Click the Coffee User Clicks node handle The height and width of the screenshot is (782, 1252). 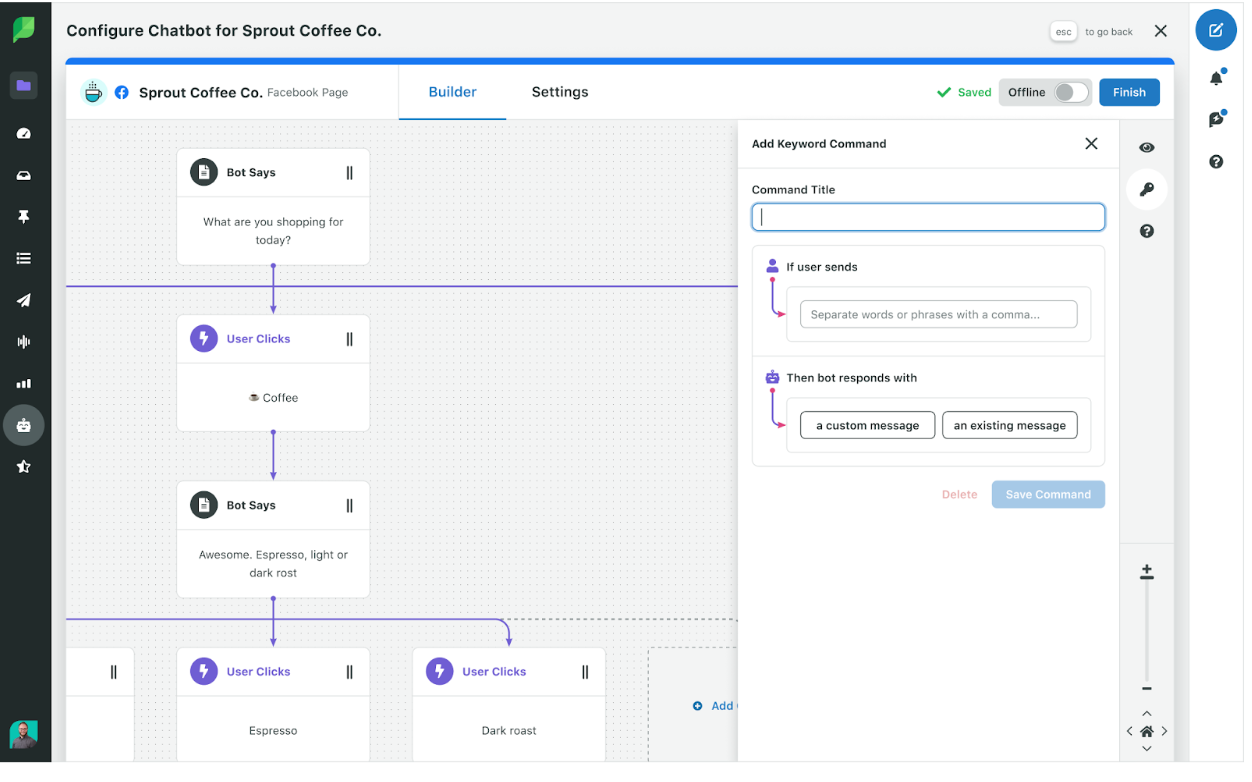tap(349, 339)
